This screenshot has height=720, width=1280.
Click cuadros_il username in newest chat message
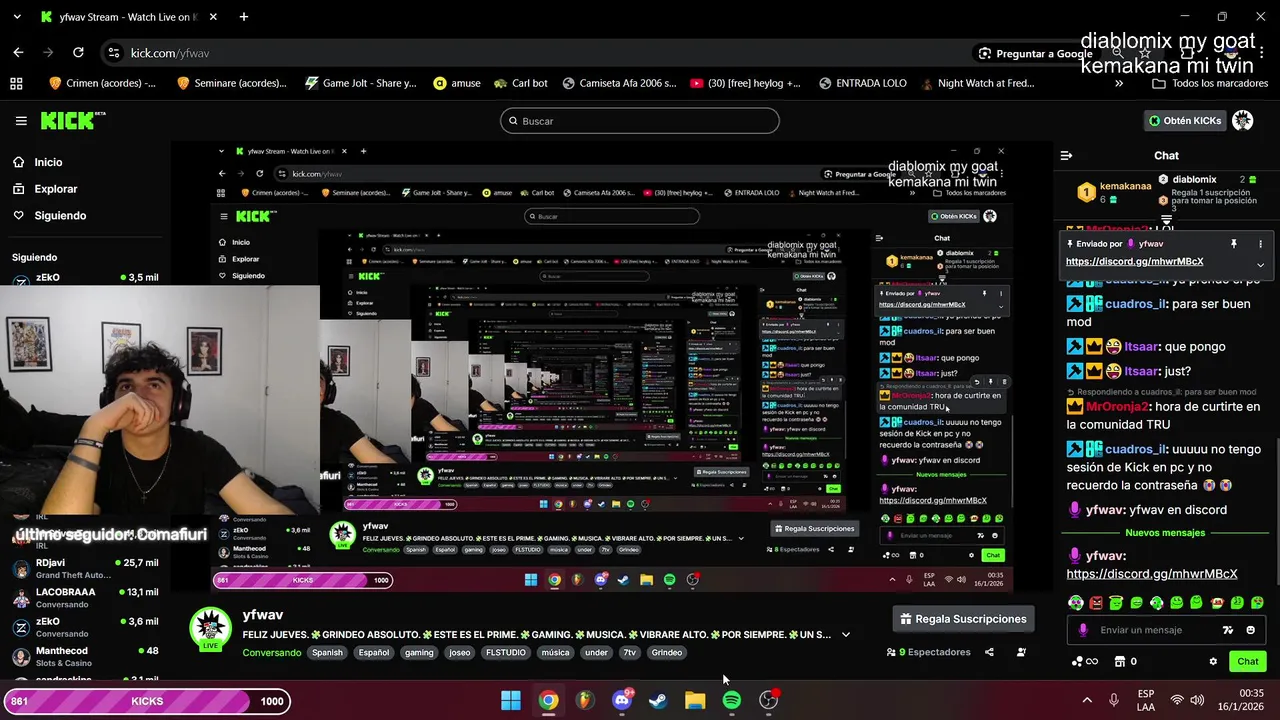[x=1136, y=449]
